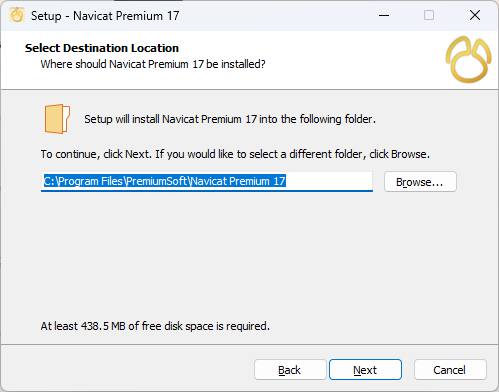The image size is (499, 392).
Task: Click the greyed-out maximize button
Action: coord(429,15)
